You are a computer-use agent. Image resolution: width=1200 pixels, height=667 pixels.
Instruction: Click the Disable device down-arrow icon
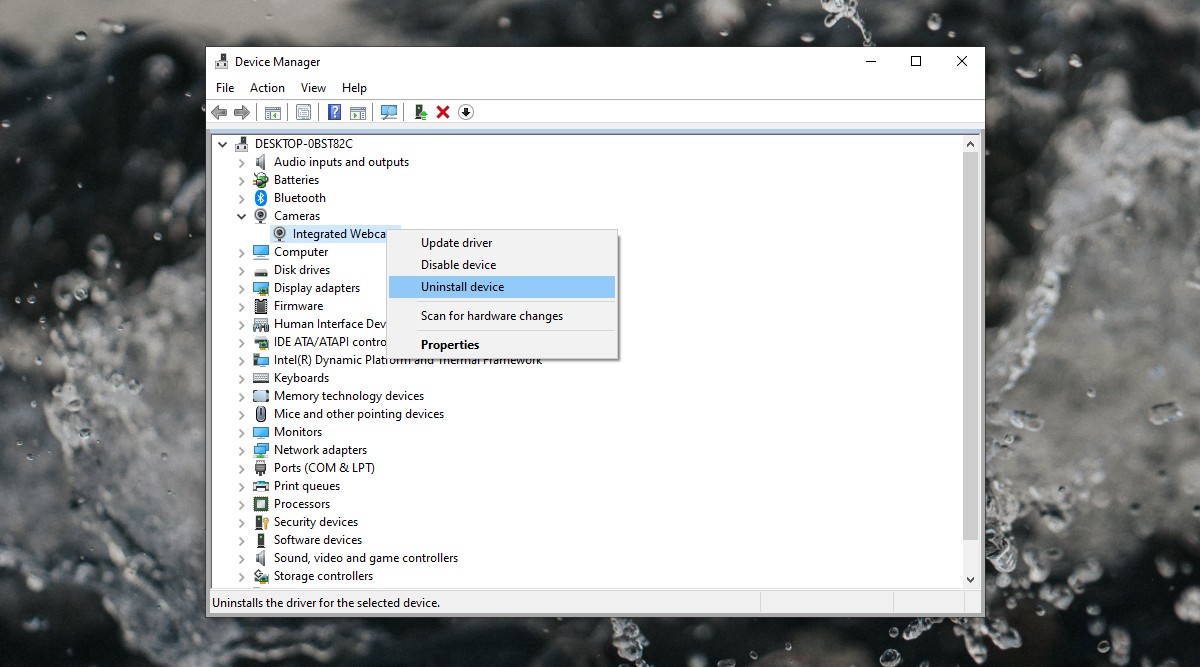(x=466, y=112)
